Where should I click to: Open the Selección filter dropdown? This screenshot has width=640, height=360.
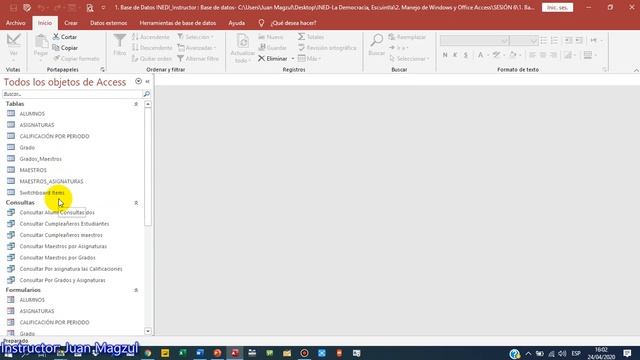point(196,37)
